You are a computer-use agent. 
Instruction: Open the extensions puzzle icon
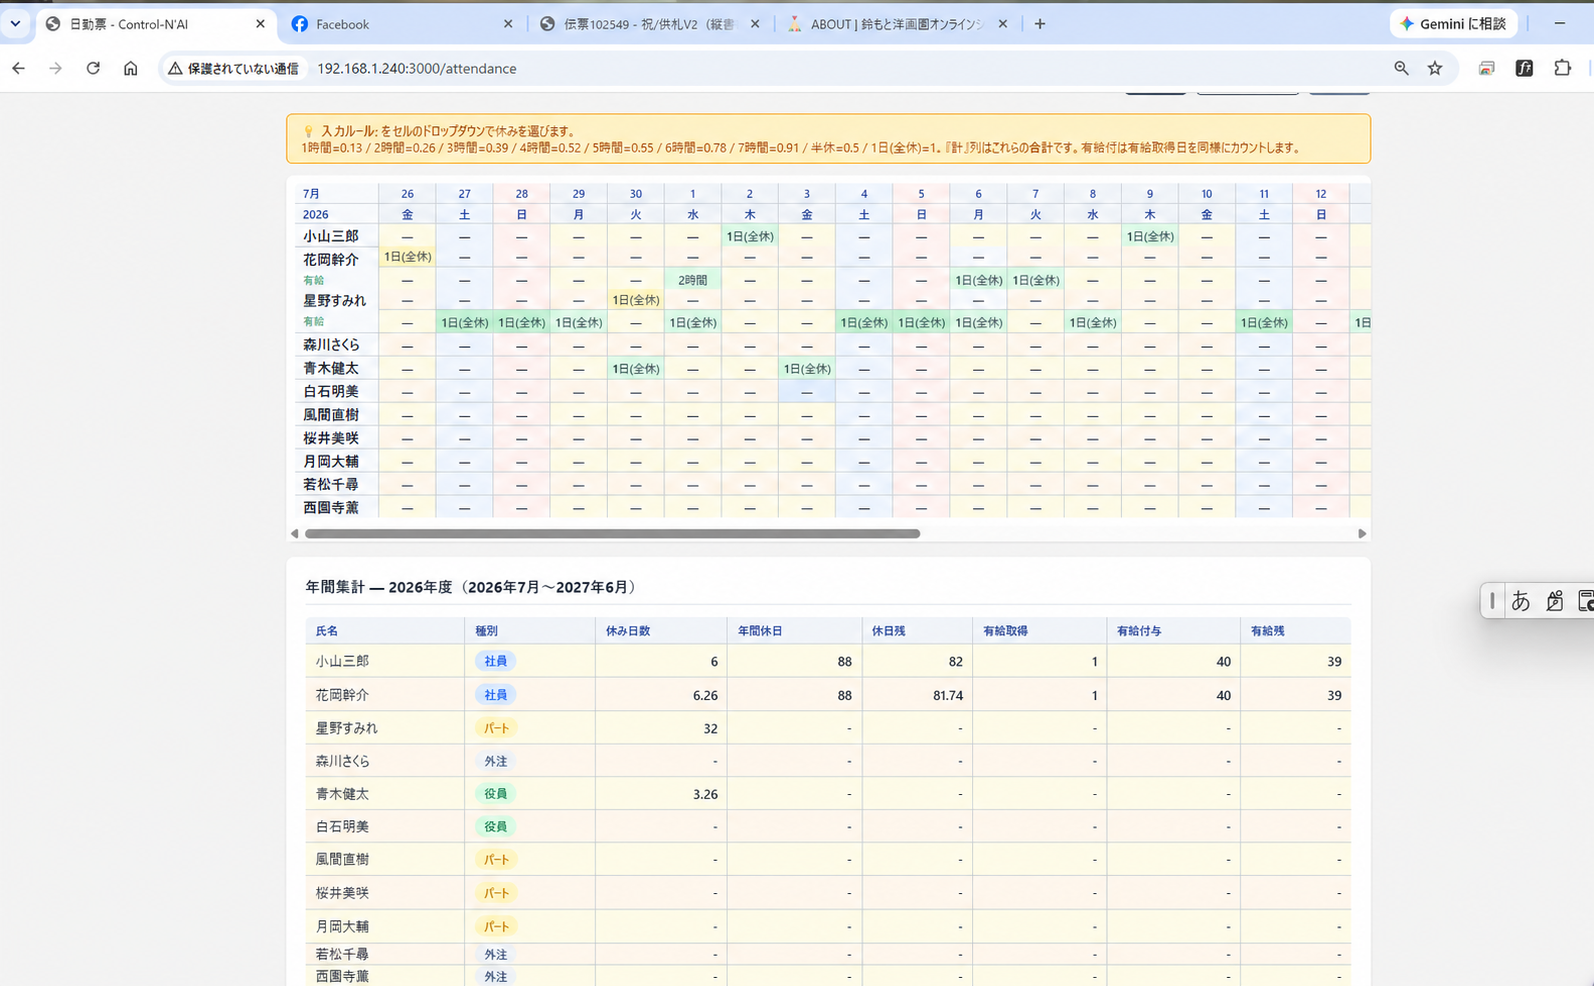tap(1562, 68)
